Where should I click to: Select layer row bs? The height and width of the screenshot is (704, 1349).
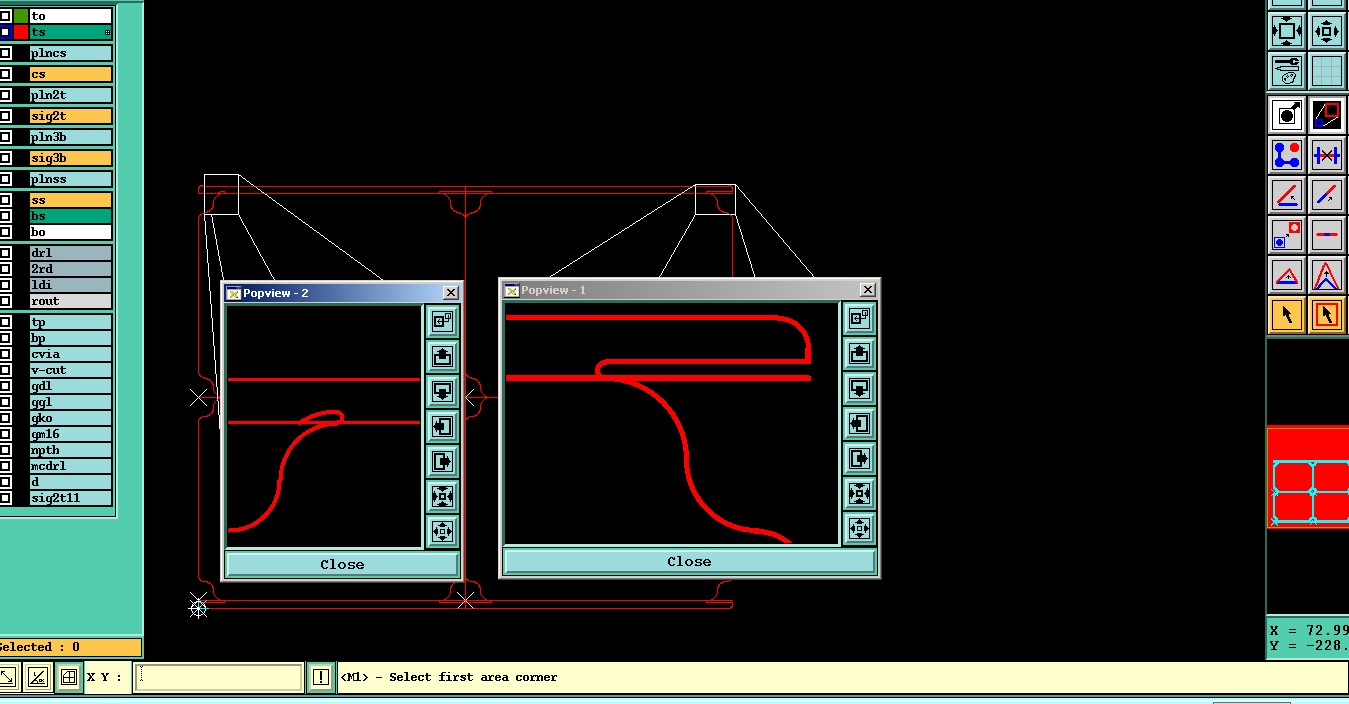pos(70,216)
